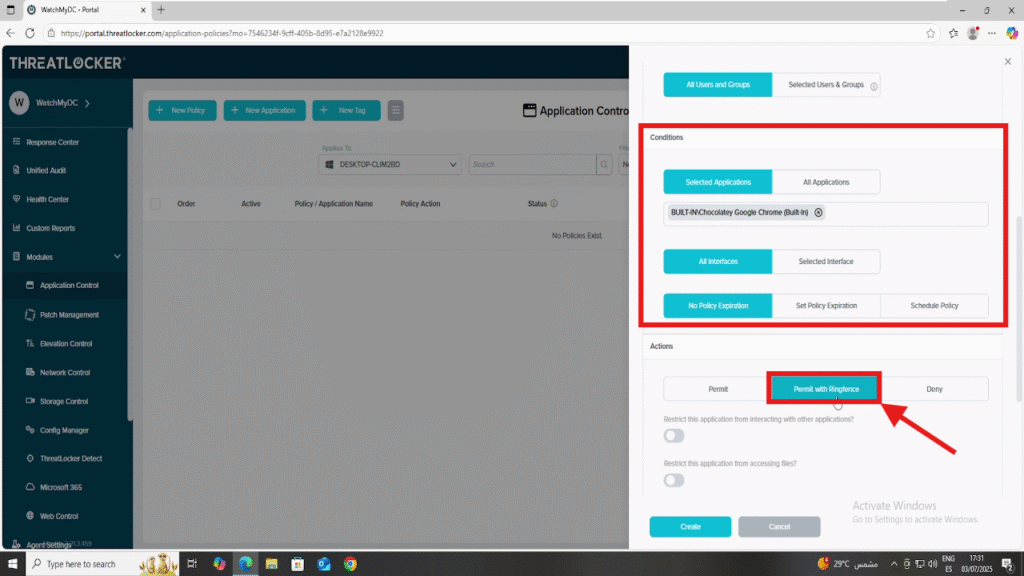
Task: Choose All Applications option
Action: [826, 182]
